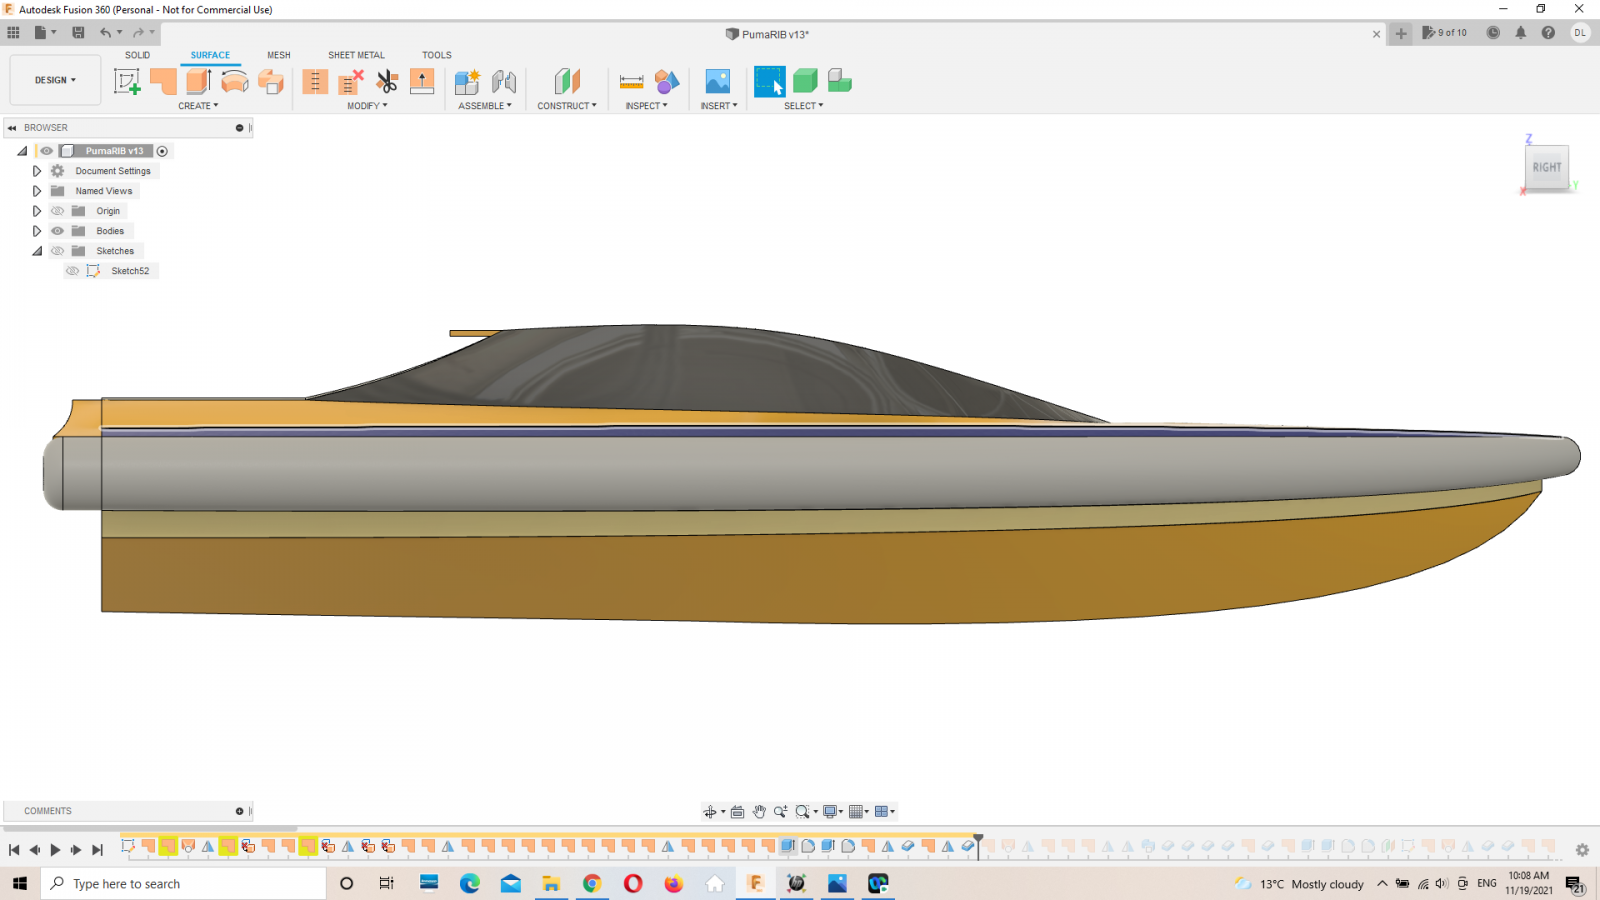The image size is (1600, 900).
Task: Click the Save icon
Action: pyautogui.click(x=78, y=33)
